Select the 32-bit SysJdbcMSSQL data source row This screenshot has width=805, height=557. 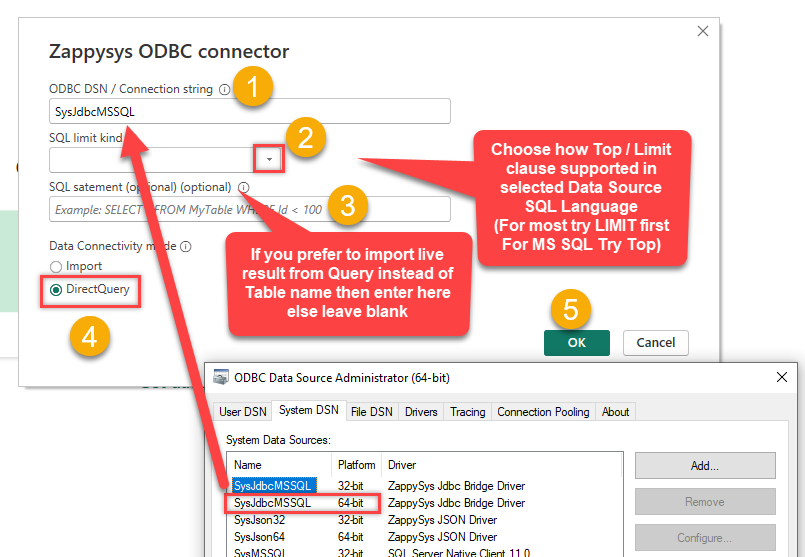(x=425, y=486)
